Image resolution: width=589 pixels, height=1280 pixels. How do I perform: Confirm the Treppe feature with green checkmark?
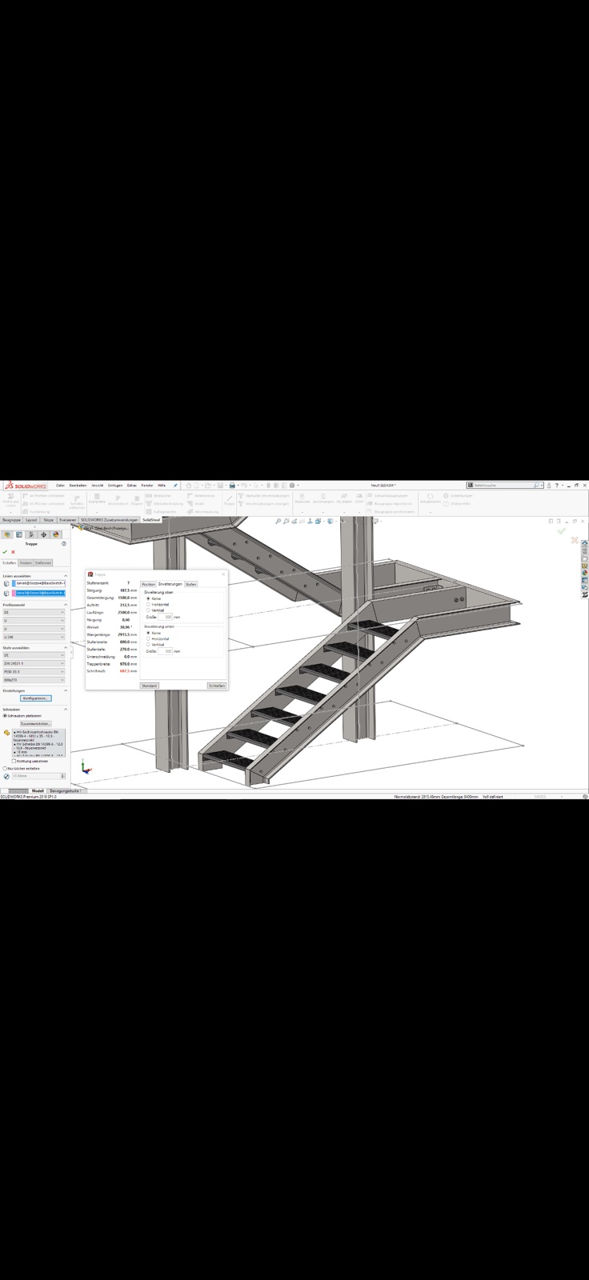[5, 552]
